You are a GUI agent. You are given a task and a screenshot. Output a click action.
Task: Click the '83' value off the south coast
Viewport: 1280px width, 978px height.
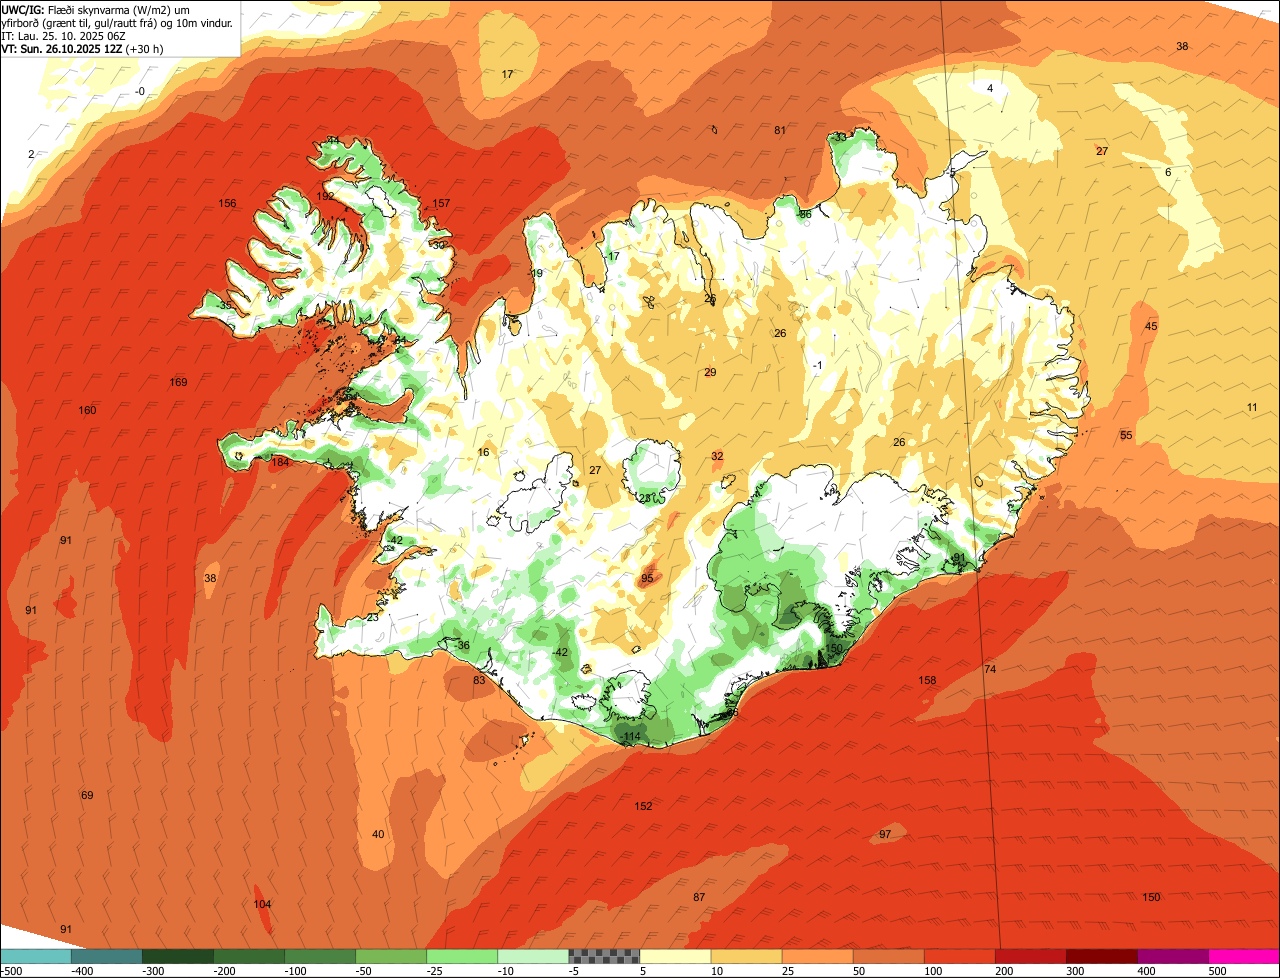[479, 681]
